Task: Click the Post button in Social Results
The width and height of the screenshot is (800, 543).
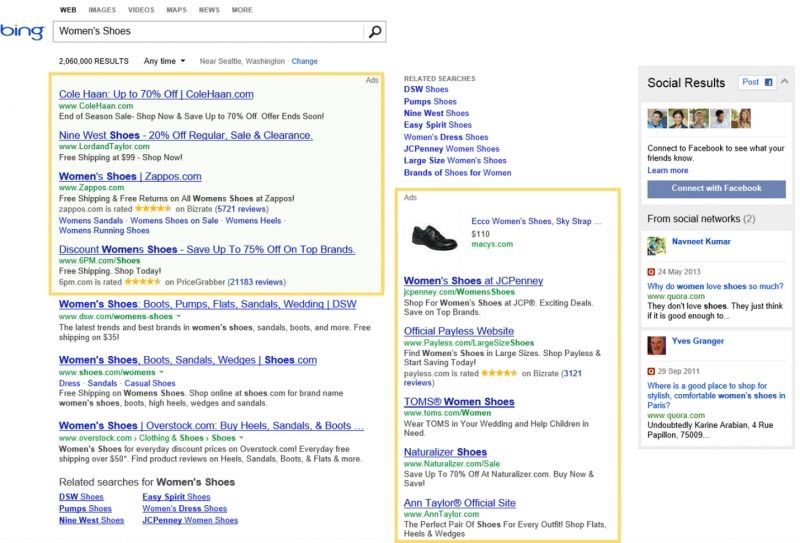Action: coord(757,82)
